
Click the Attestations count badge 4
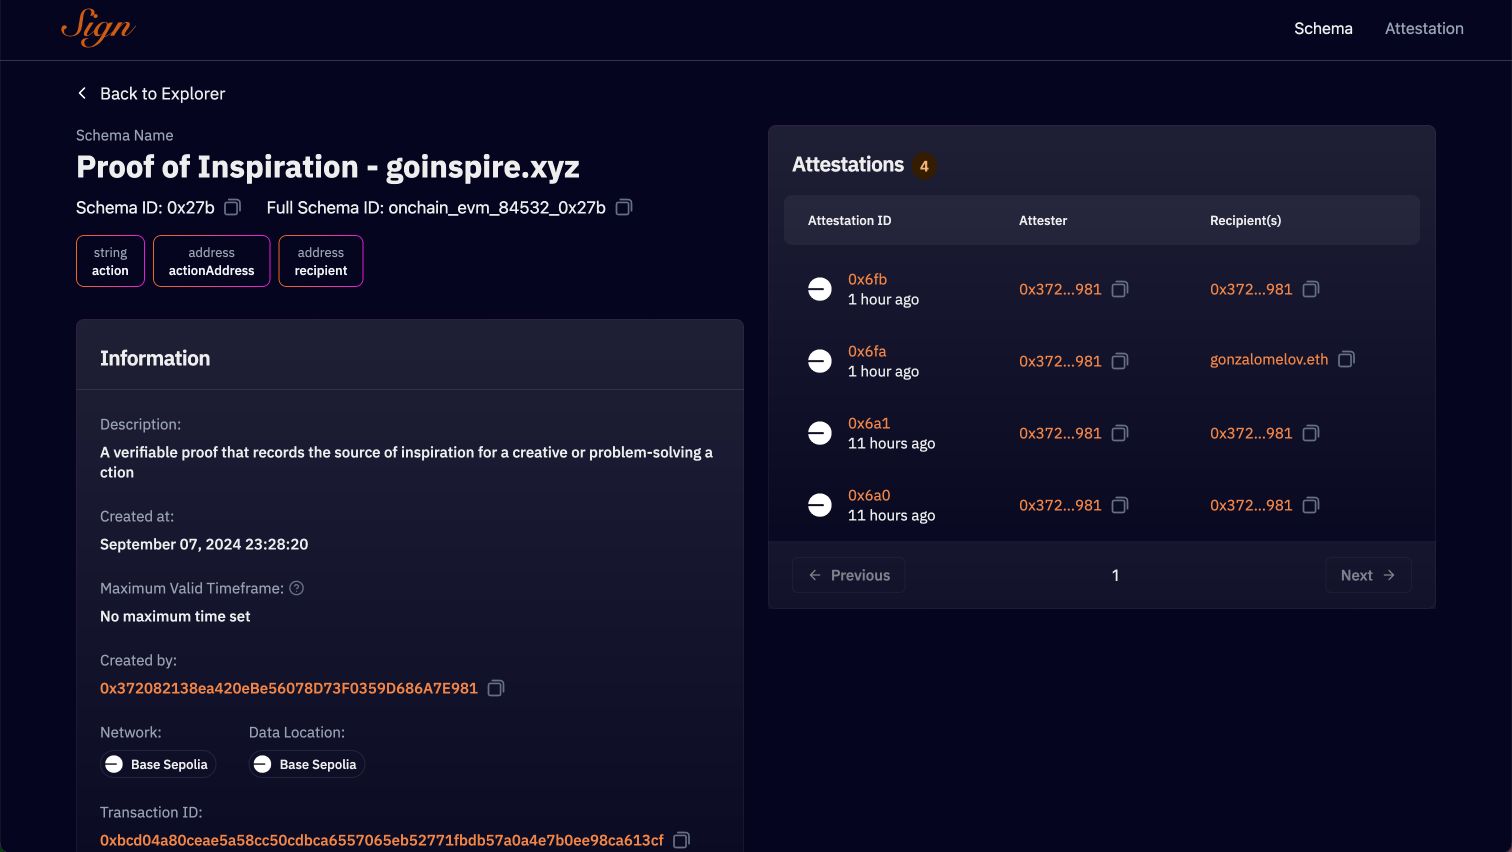[924, 166]
